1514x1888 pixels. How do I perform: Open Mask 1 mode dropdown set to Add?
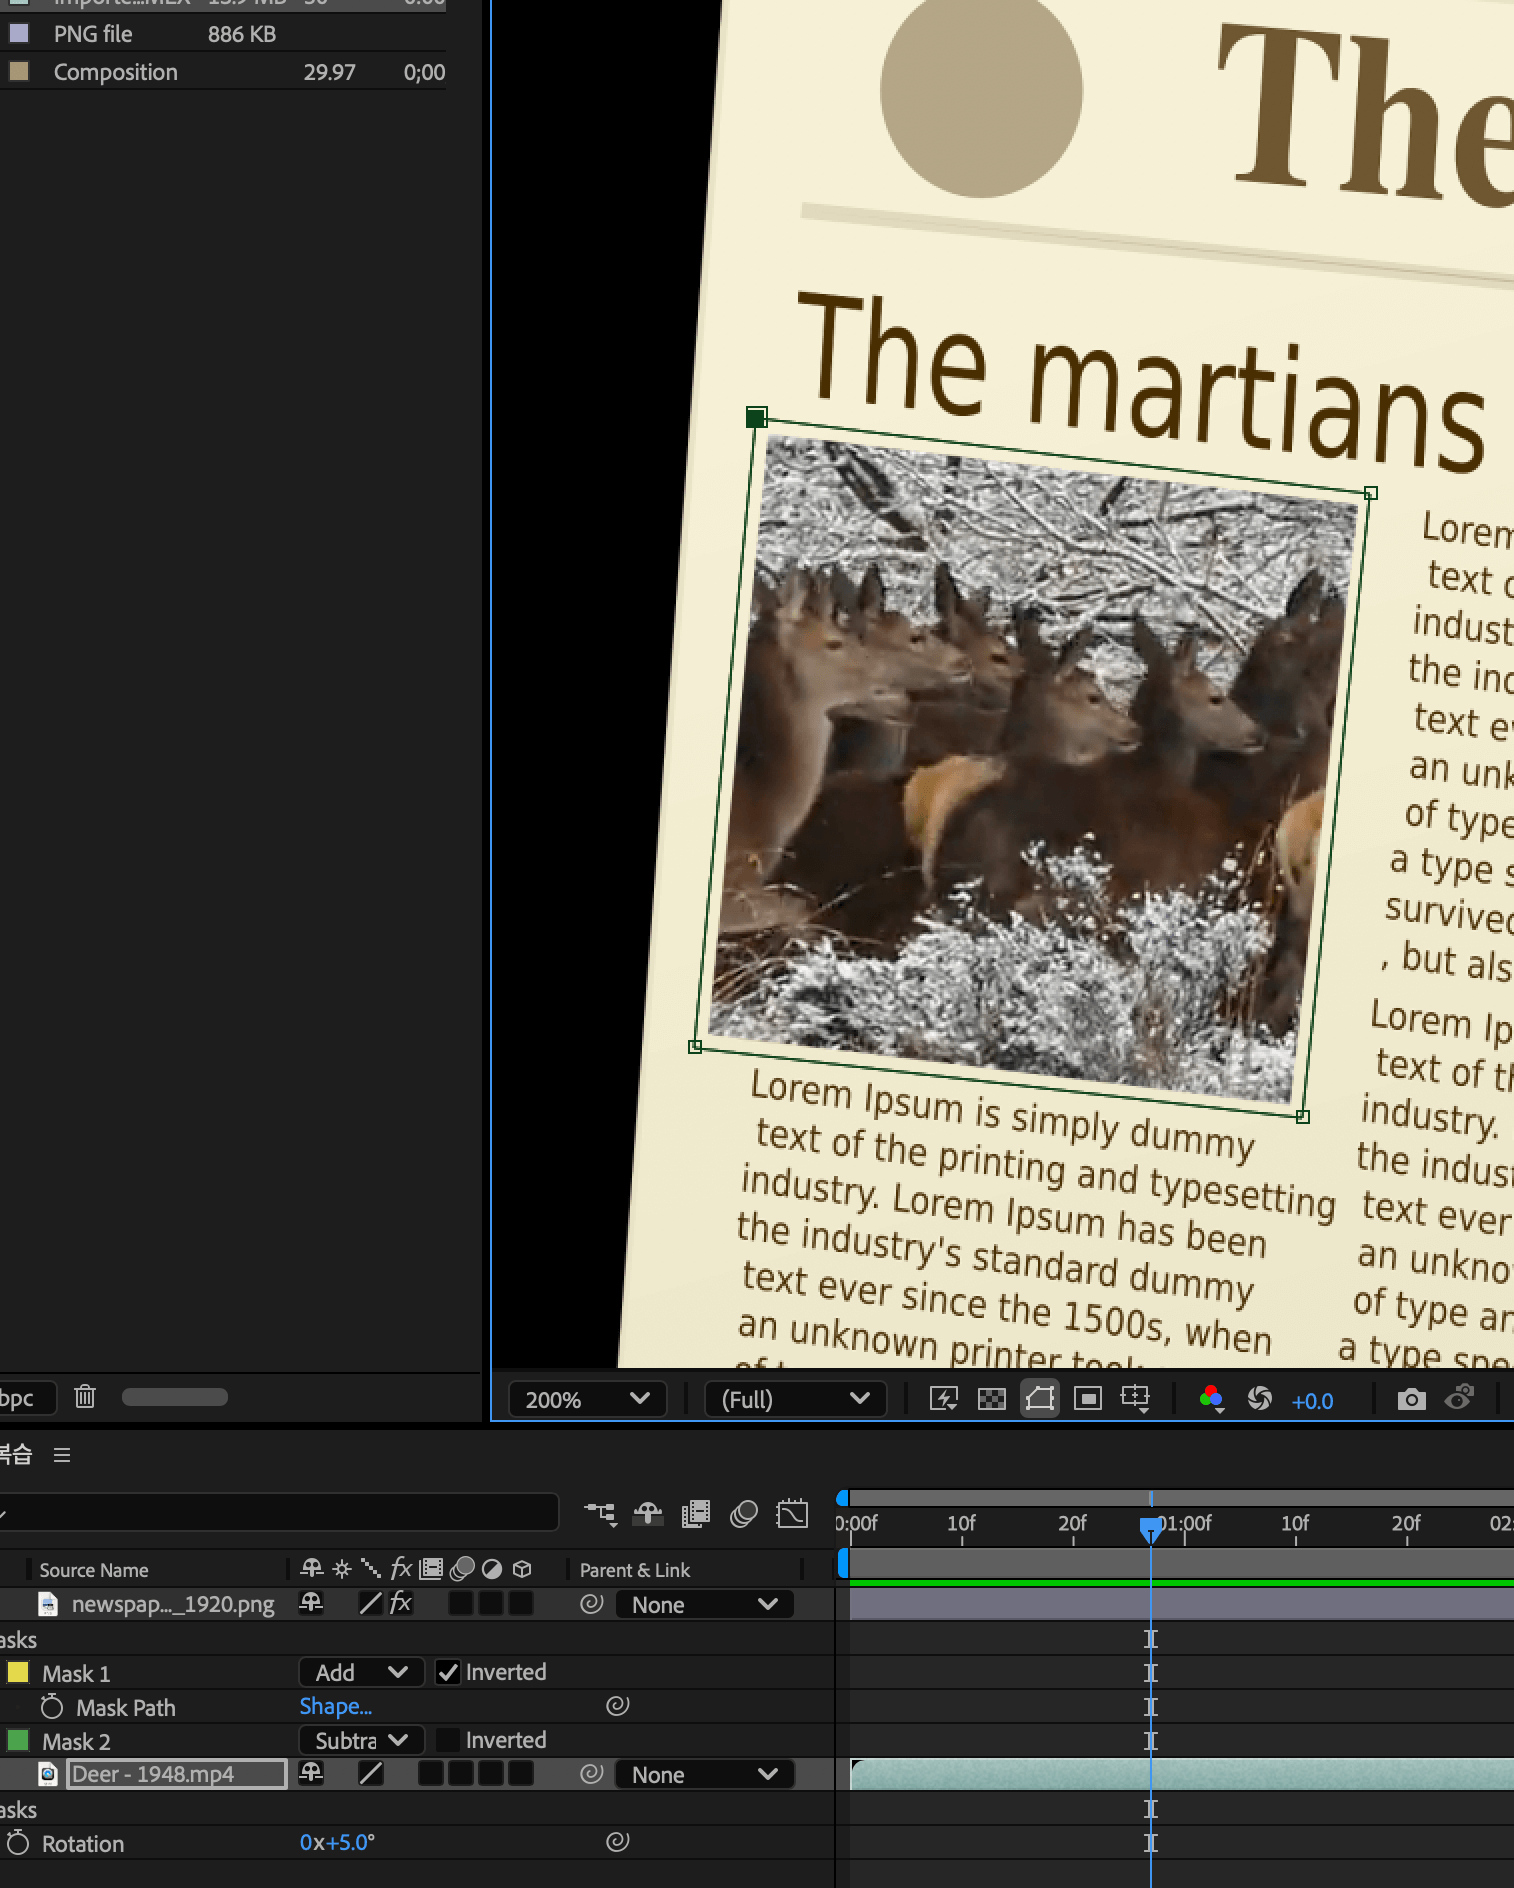click(362, 1672)
